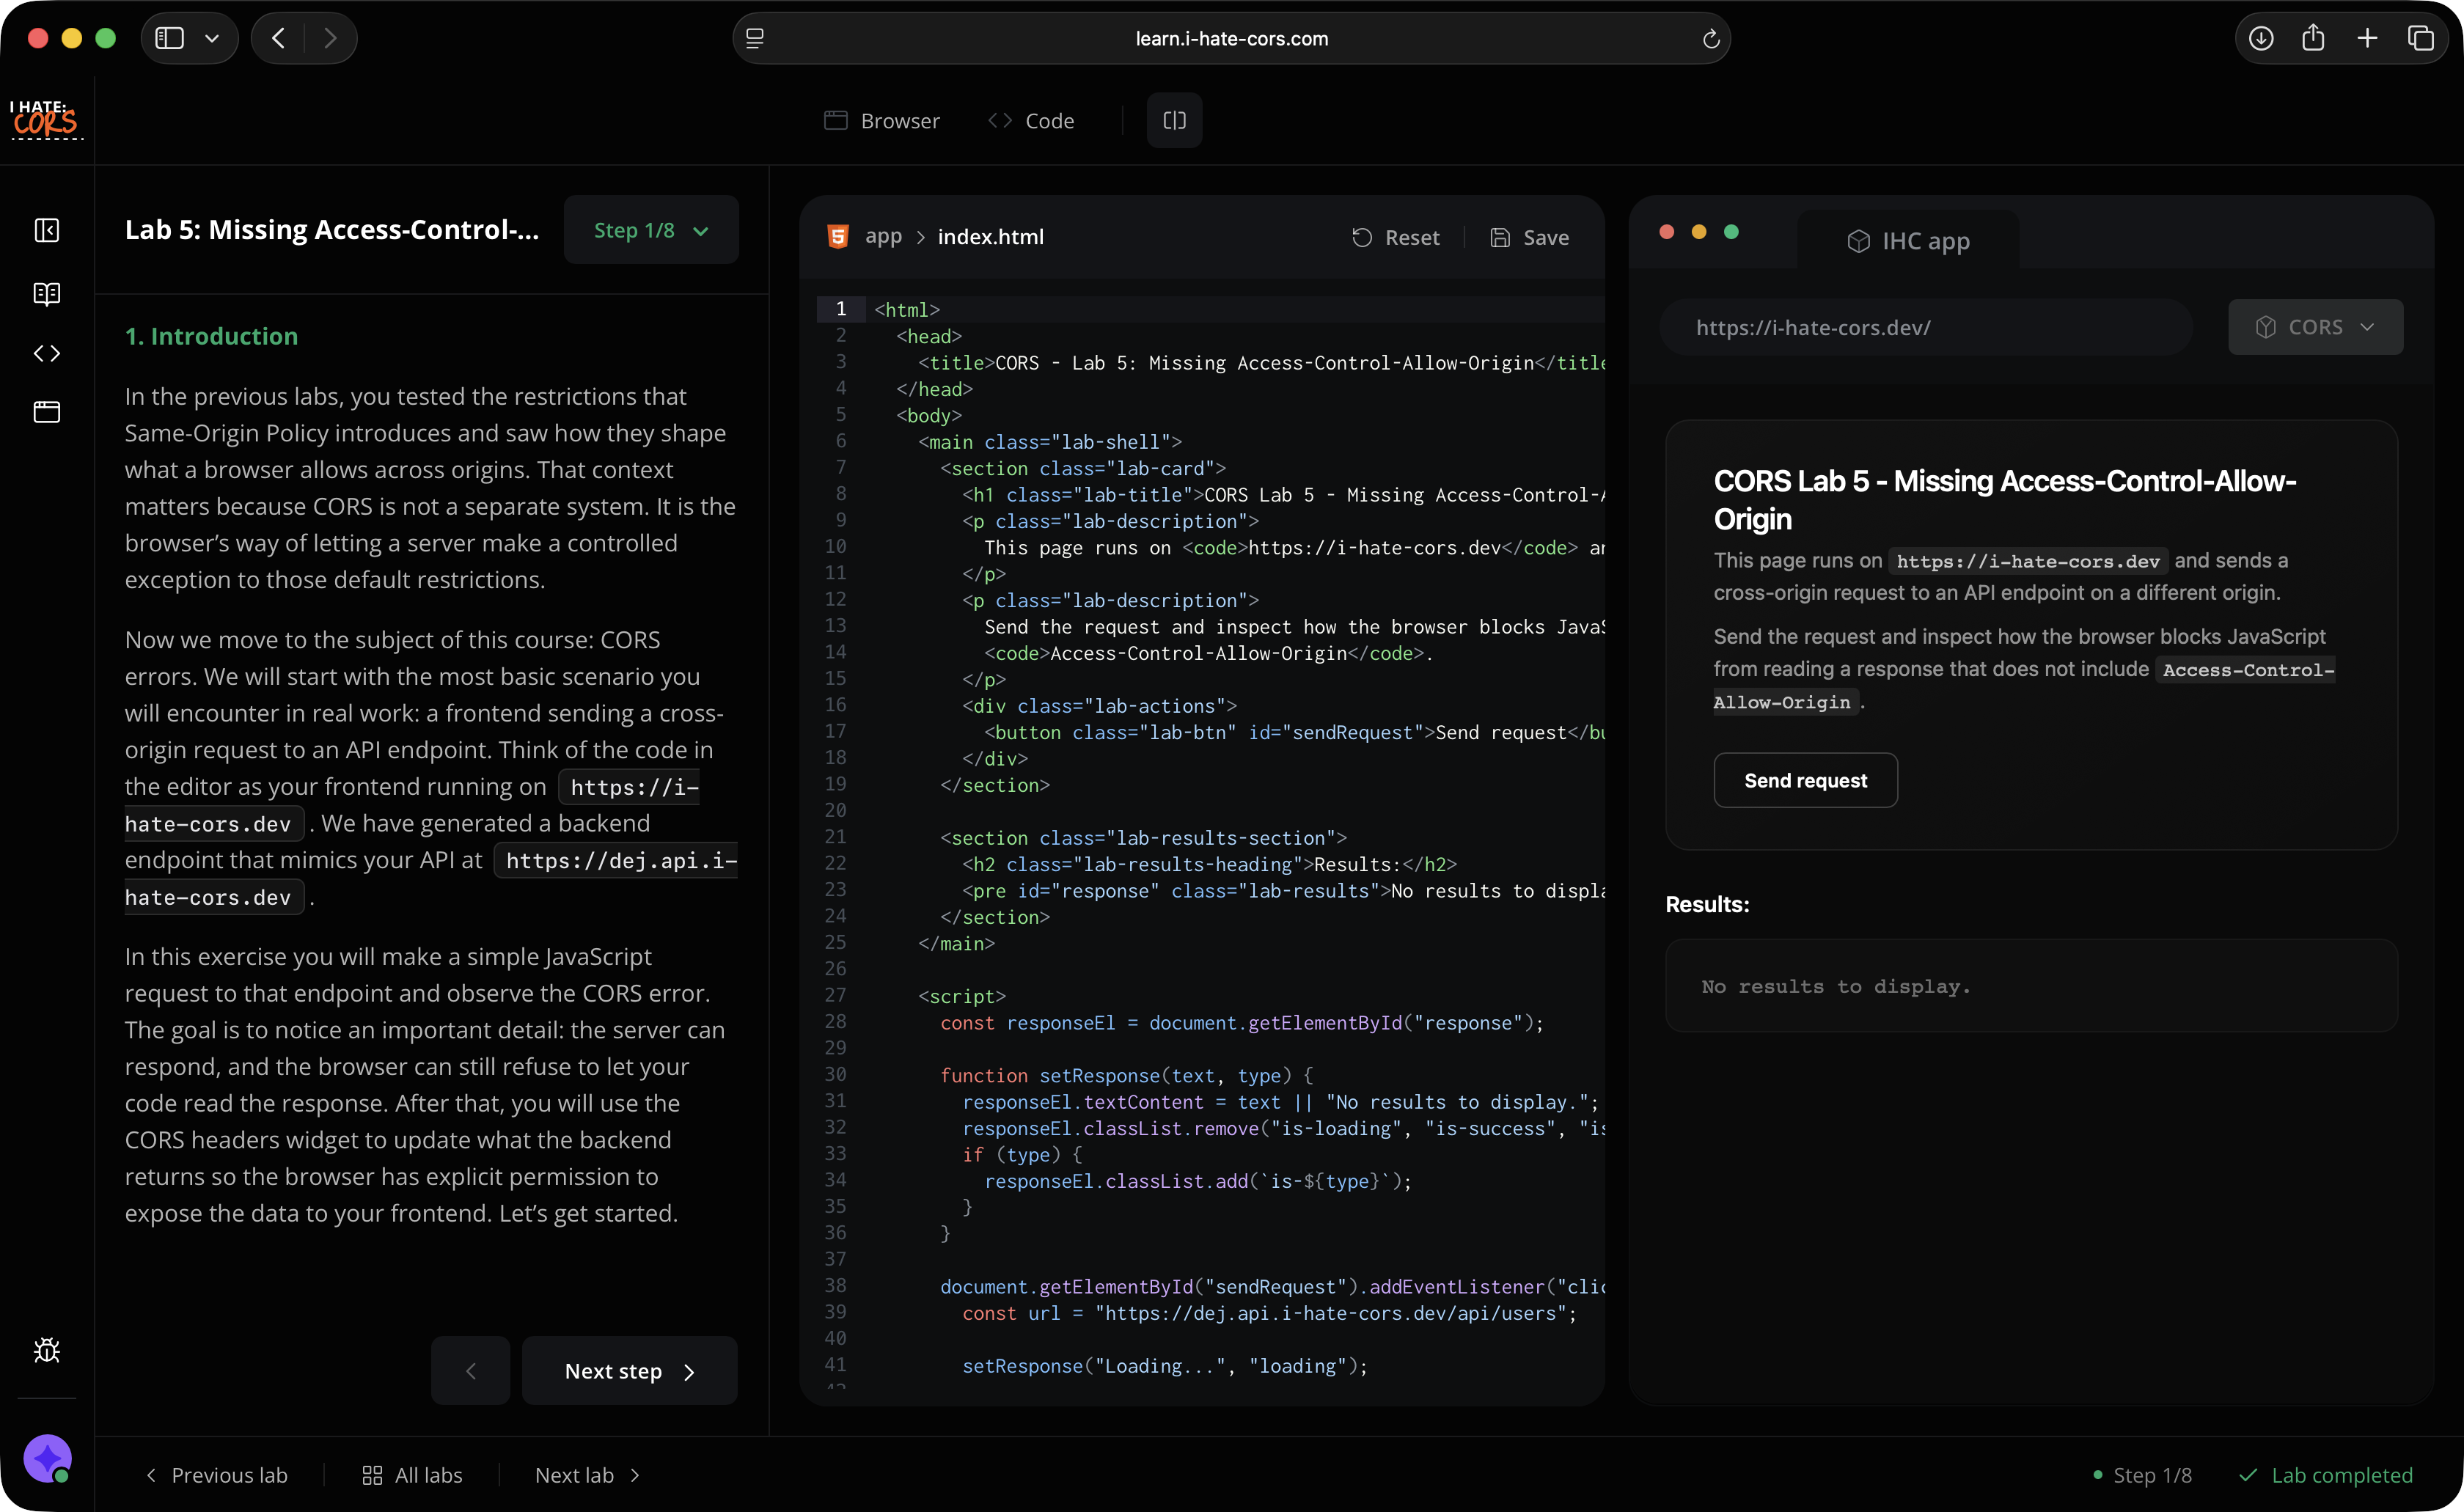Select the code view icon in sidebar
2464x1512 pixels.
coord(47,352)
